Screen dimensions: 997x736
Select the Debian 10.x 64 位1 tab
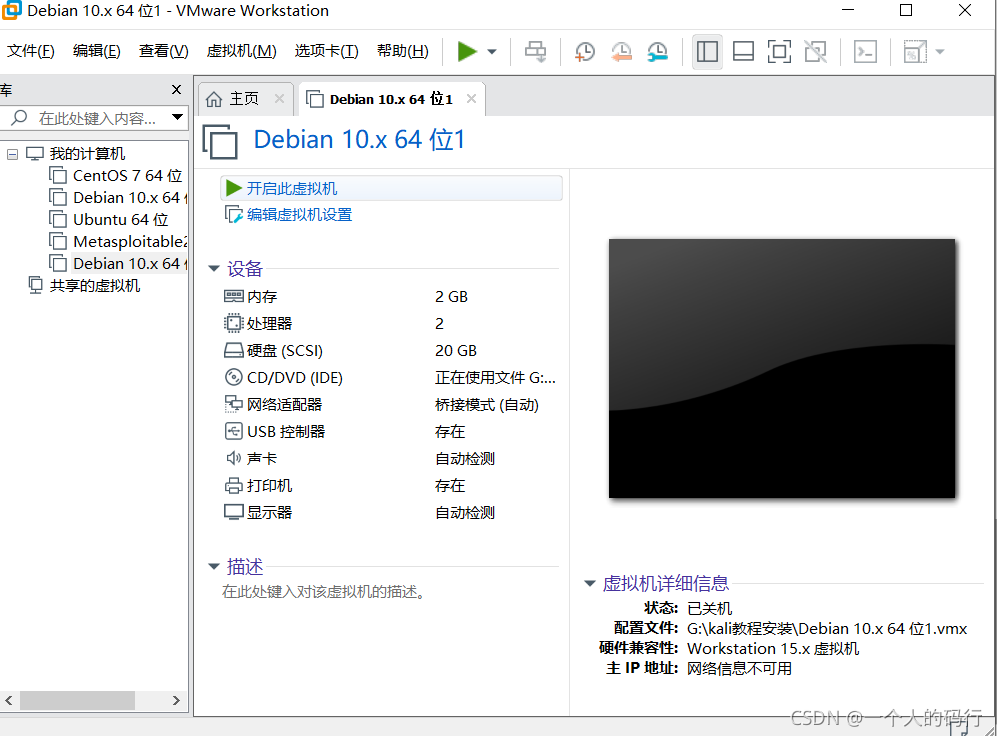[x=391, y=99]
